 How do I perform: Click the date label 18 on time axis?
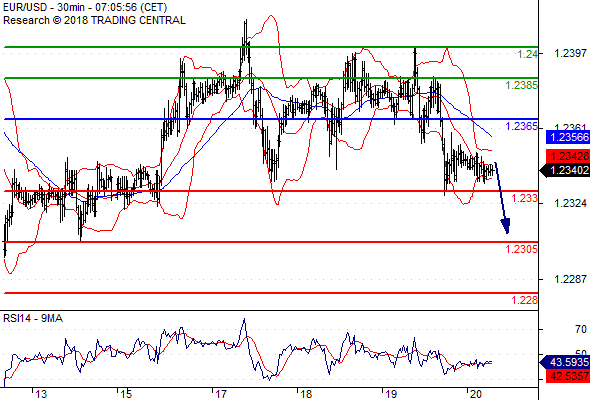tap(306, 394)
